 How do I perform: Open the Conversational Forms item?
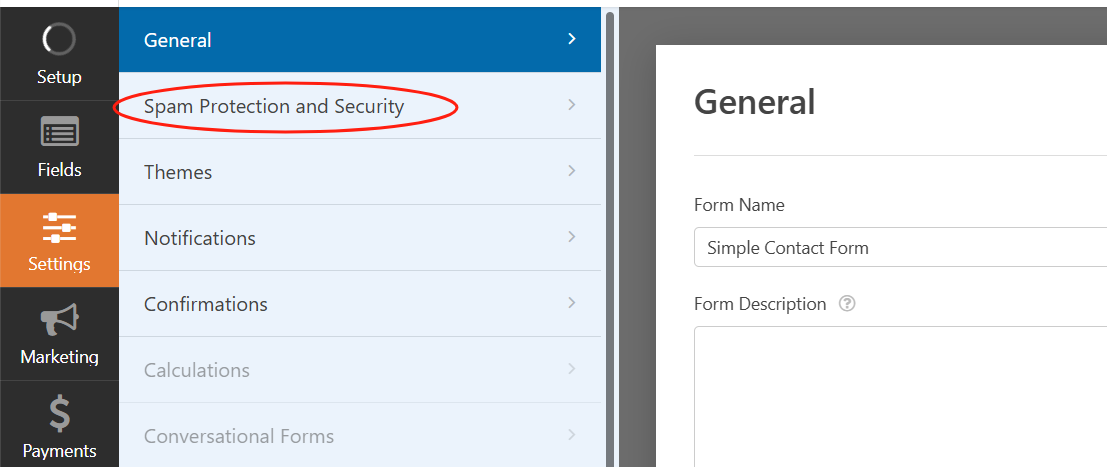[239, 436]
